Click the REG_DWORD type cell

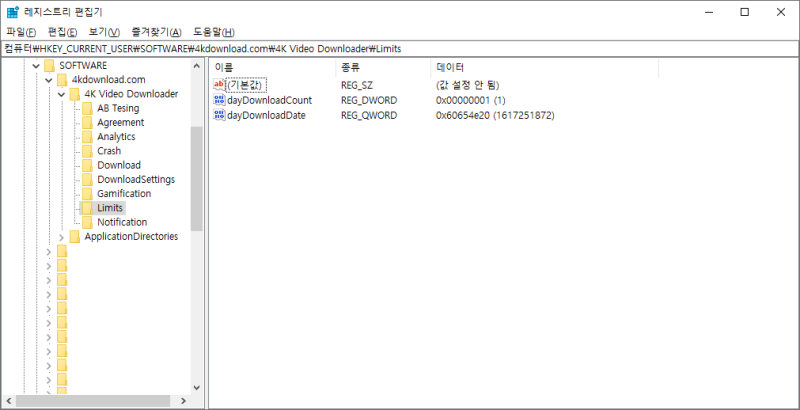click(x=369, y=100)
